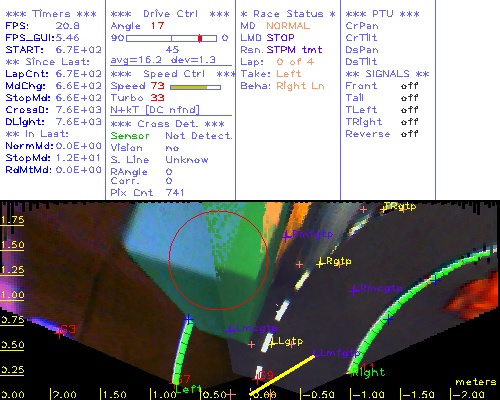
Task: Click the G7 marker near Left lane
Action: [177, 380]
